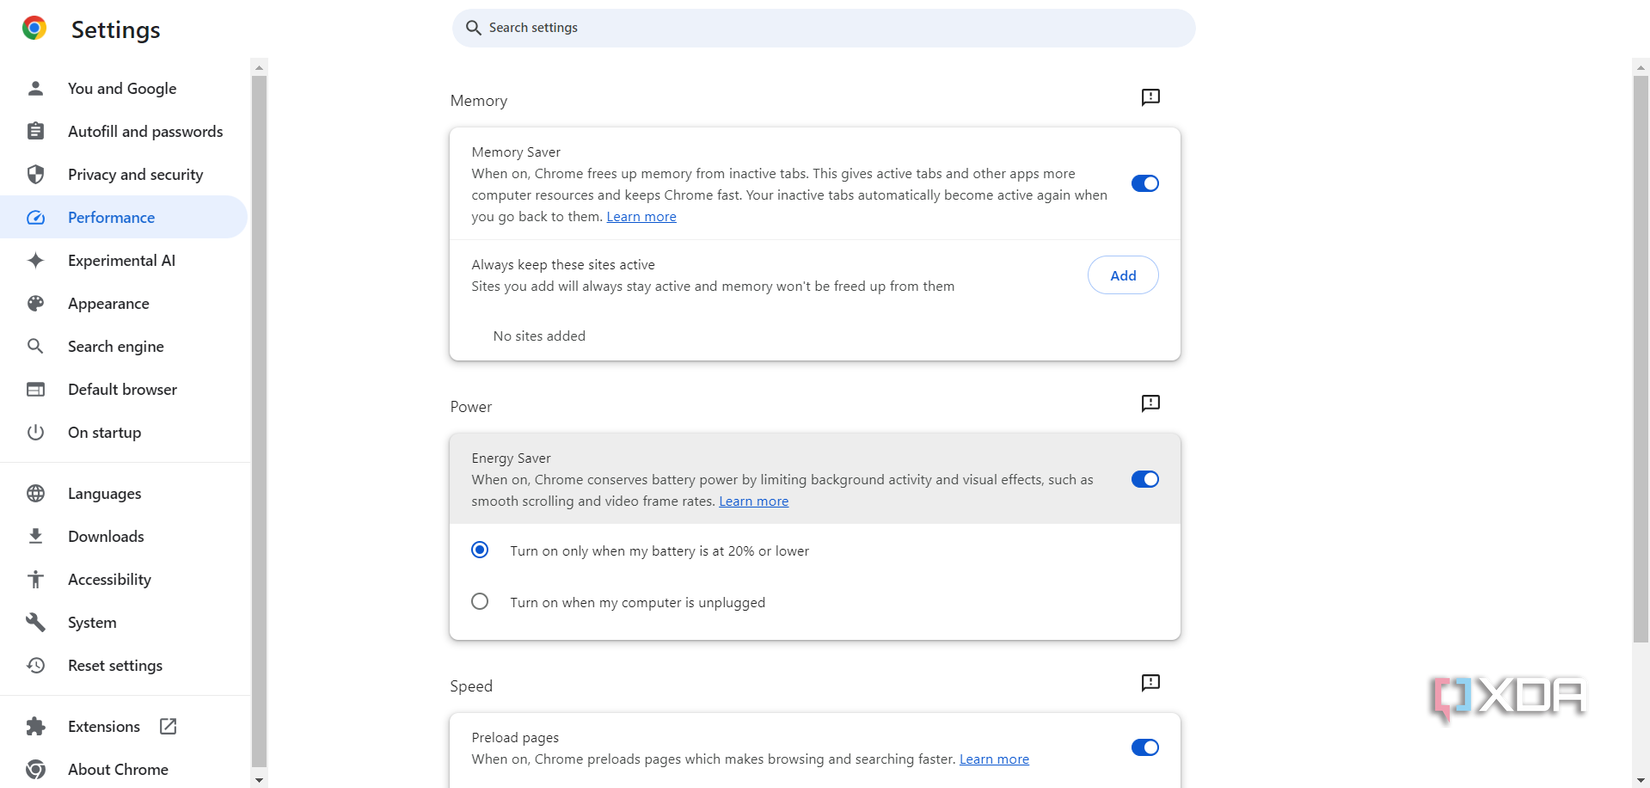Screen dimensions: 1650x788
Task: Select 'Turn on when my computer is unplugged'
Action: point(479,601)
